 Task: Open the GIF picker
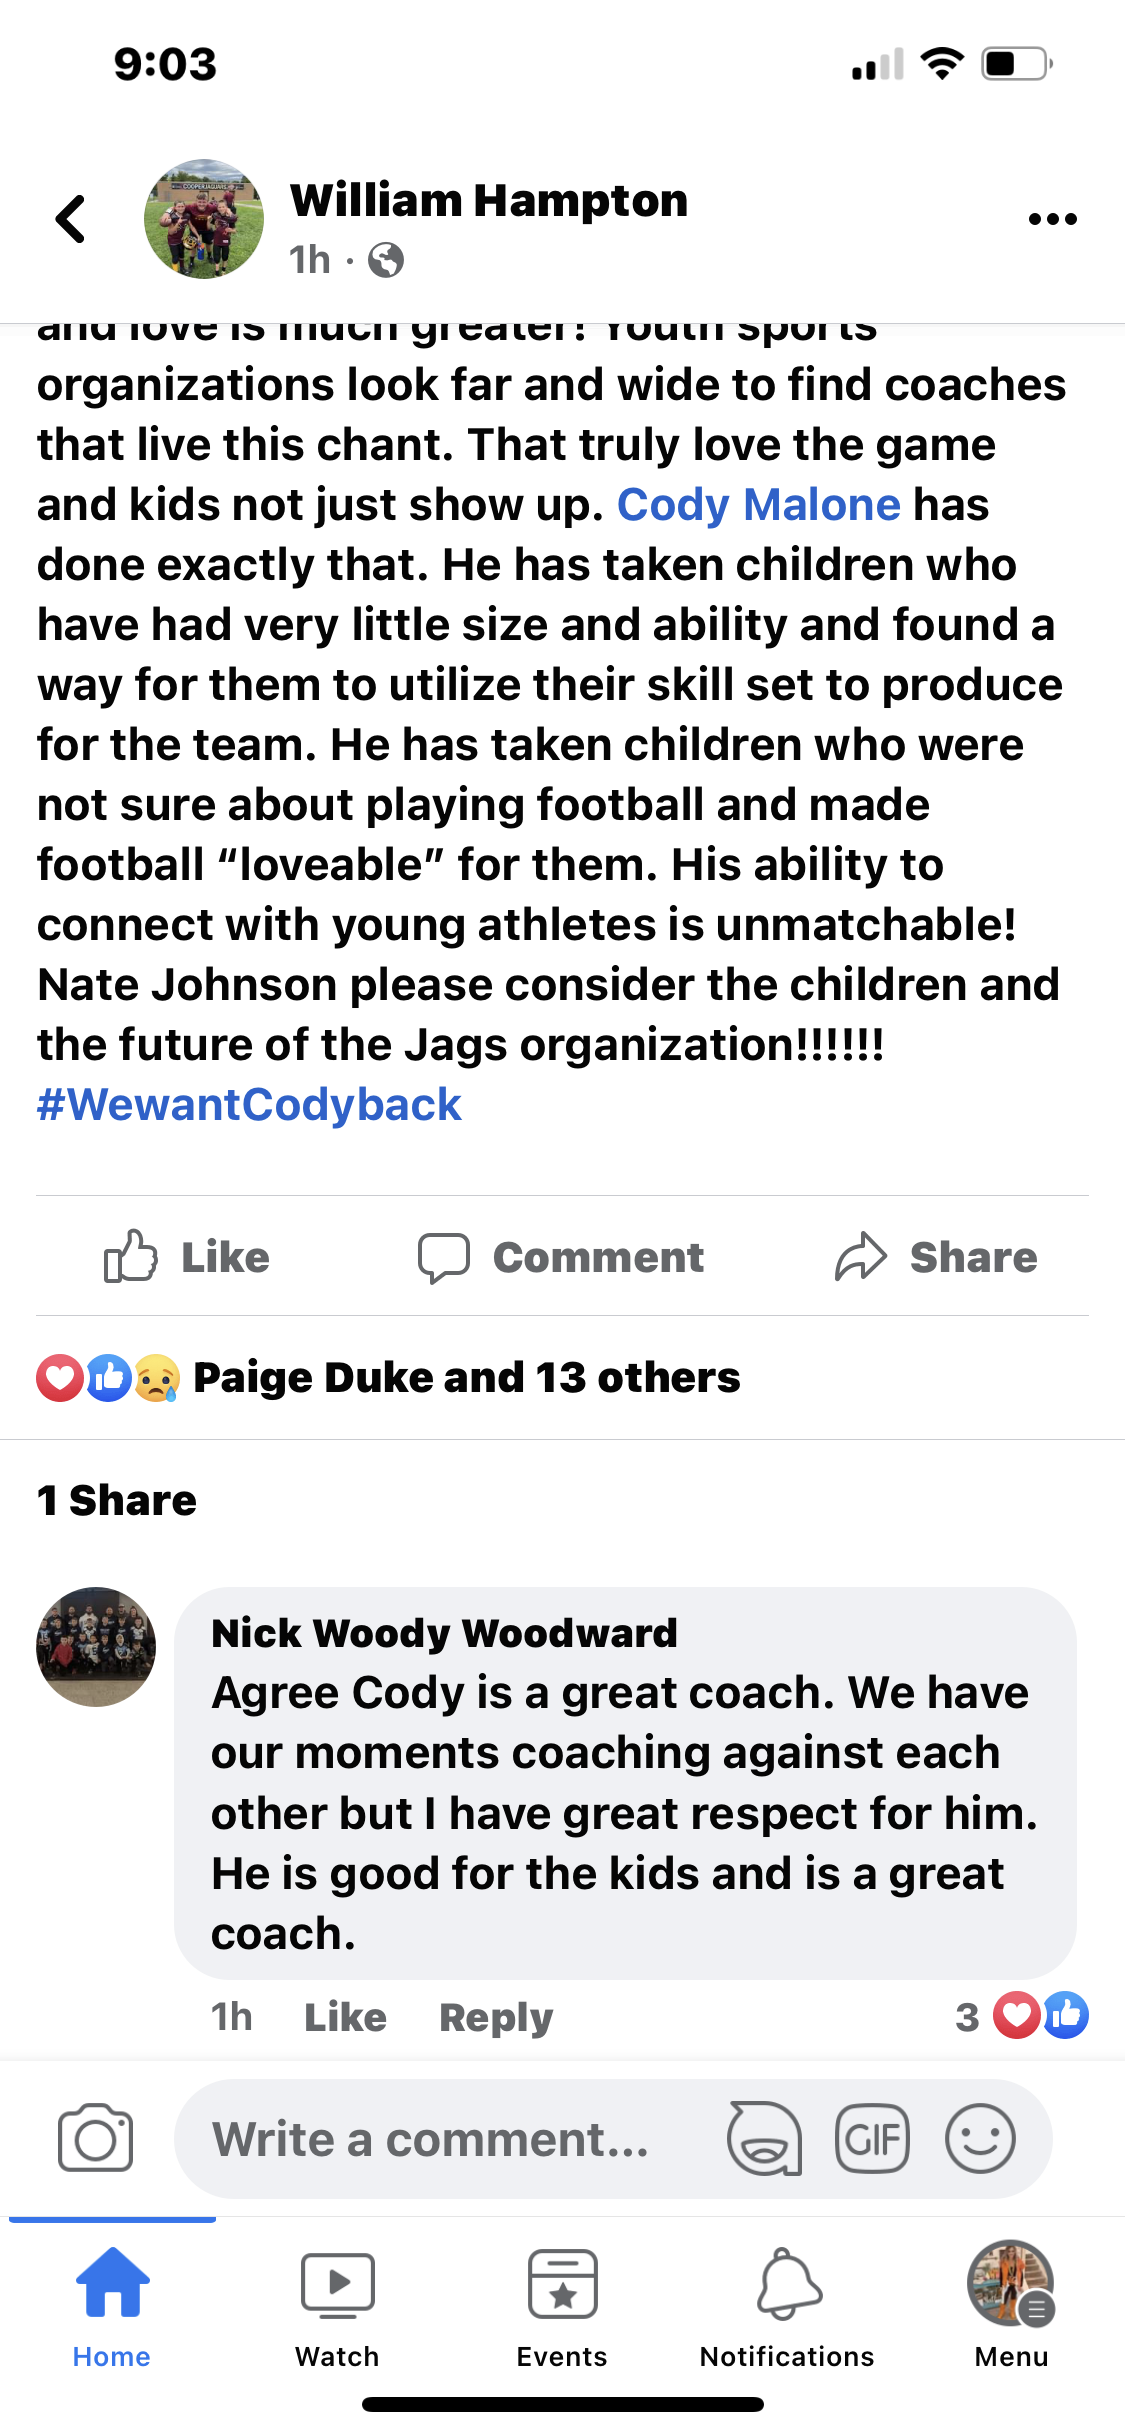point(872,2139)
